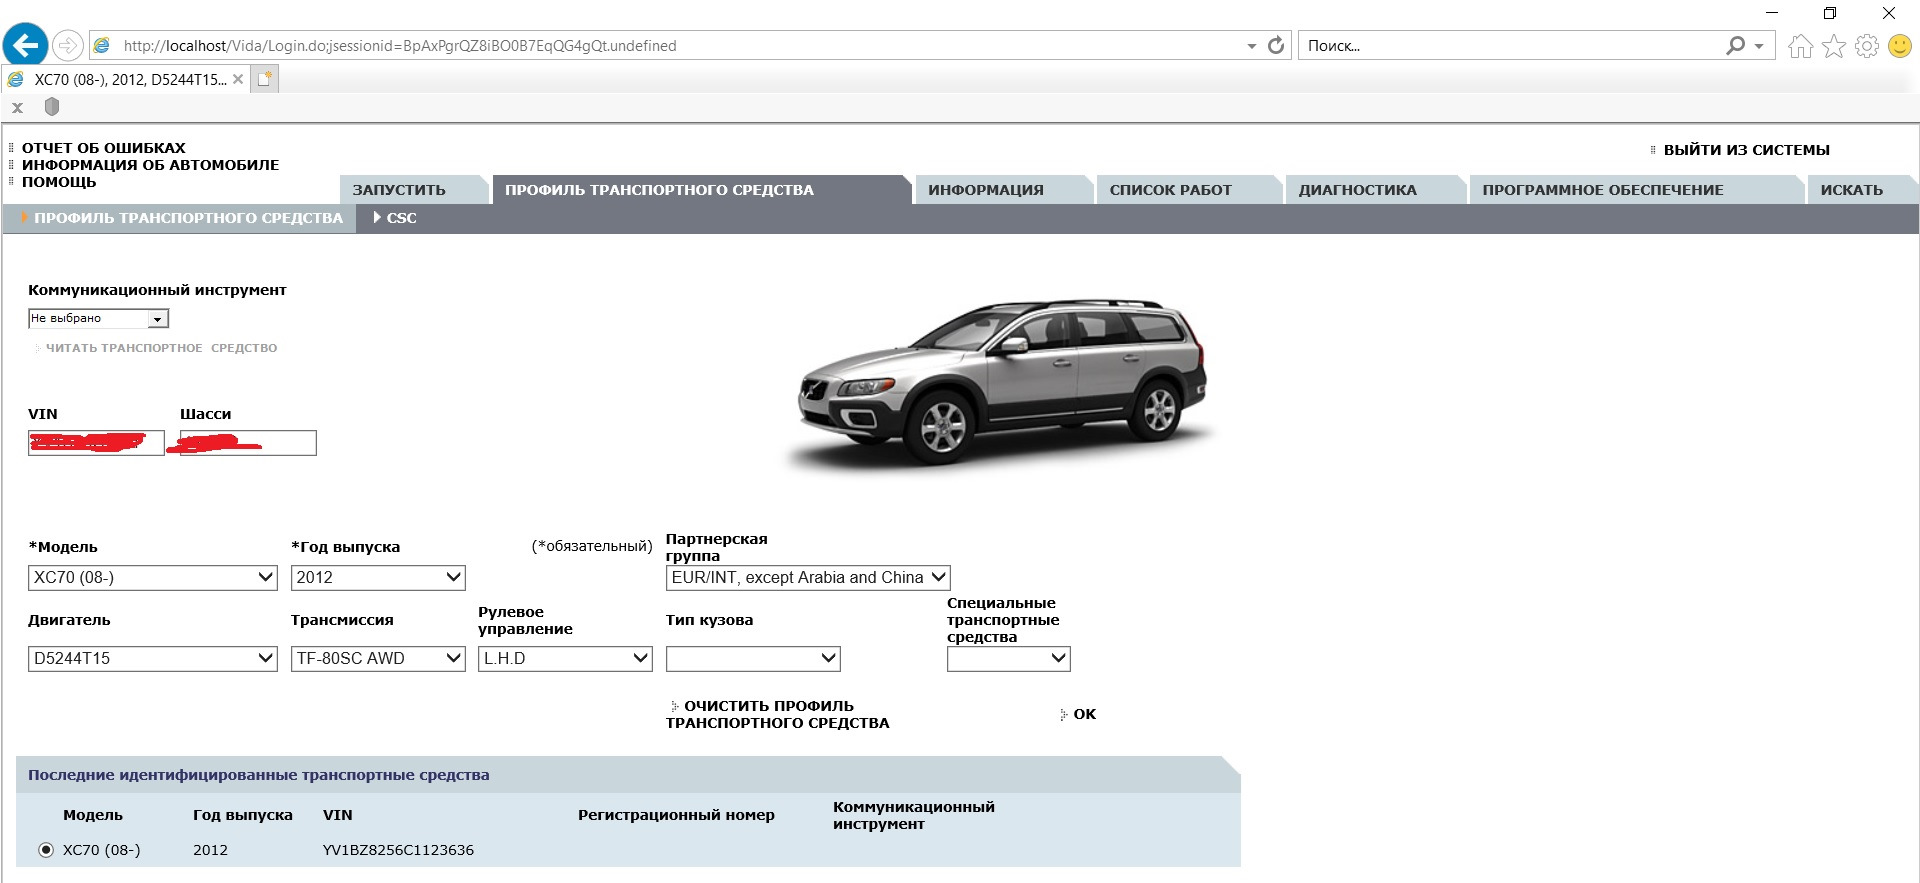Click the Поиск search box

1510,46
